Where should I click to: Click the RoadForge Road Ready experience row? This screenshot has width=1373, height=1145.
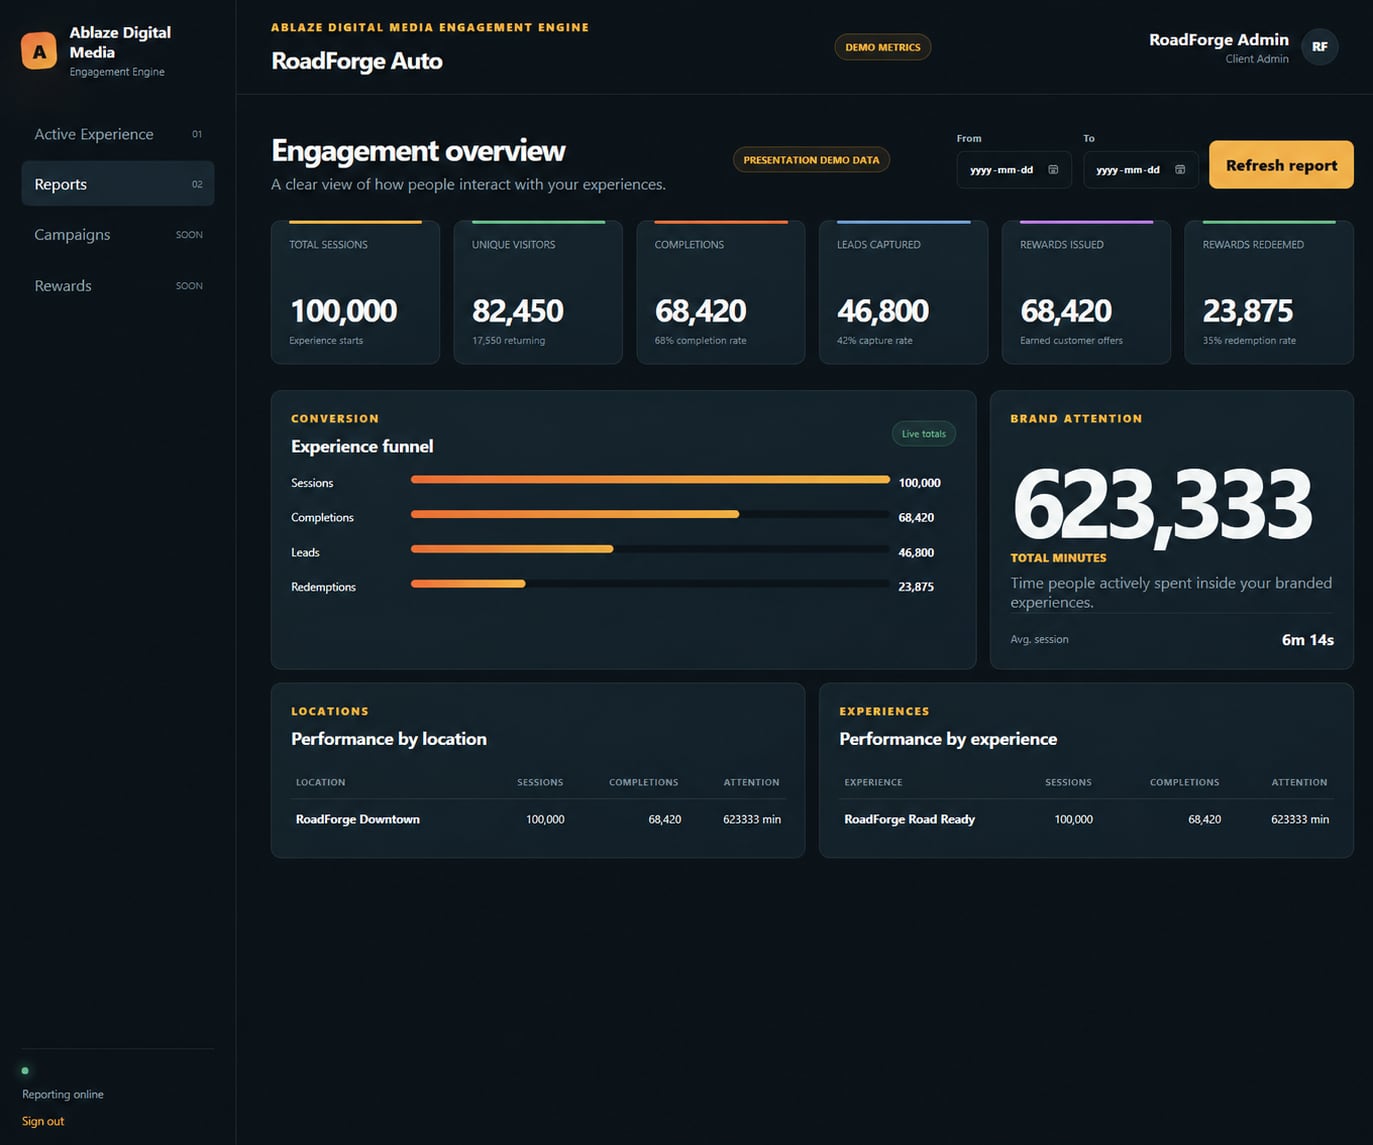click(1086, 819)
